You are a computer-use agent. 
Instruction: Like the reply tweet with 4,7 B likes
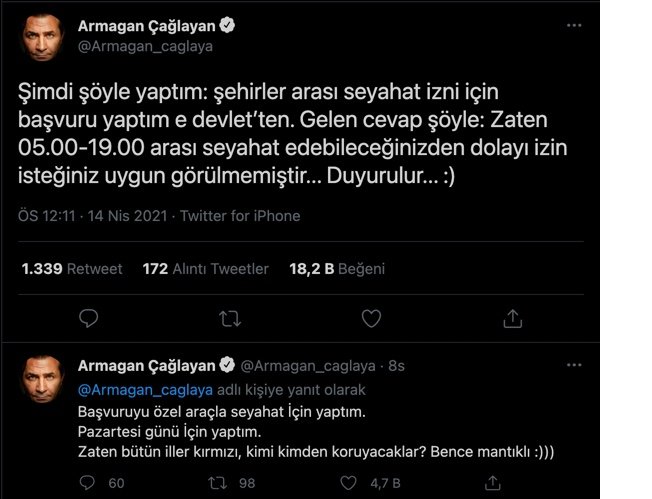coord(348,483)
